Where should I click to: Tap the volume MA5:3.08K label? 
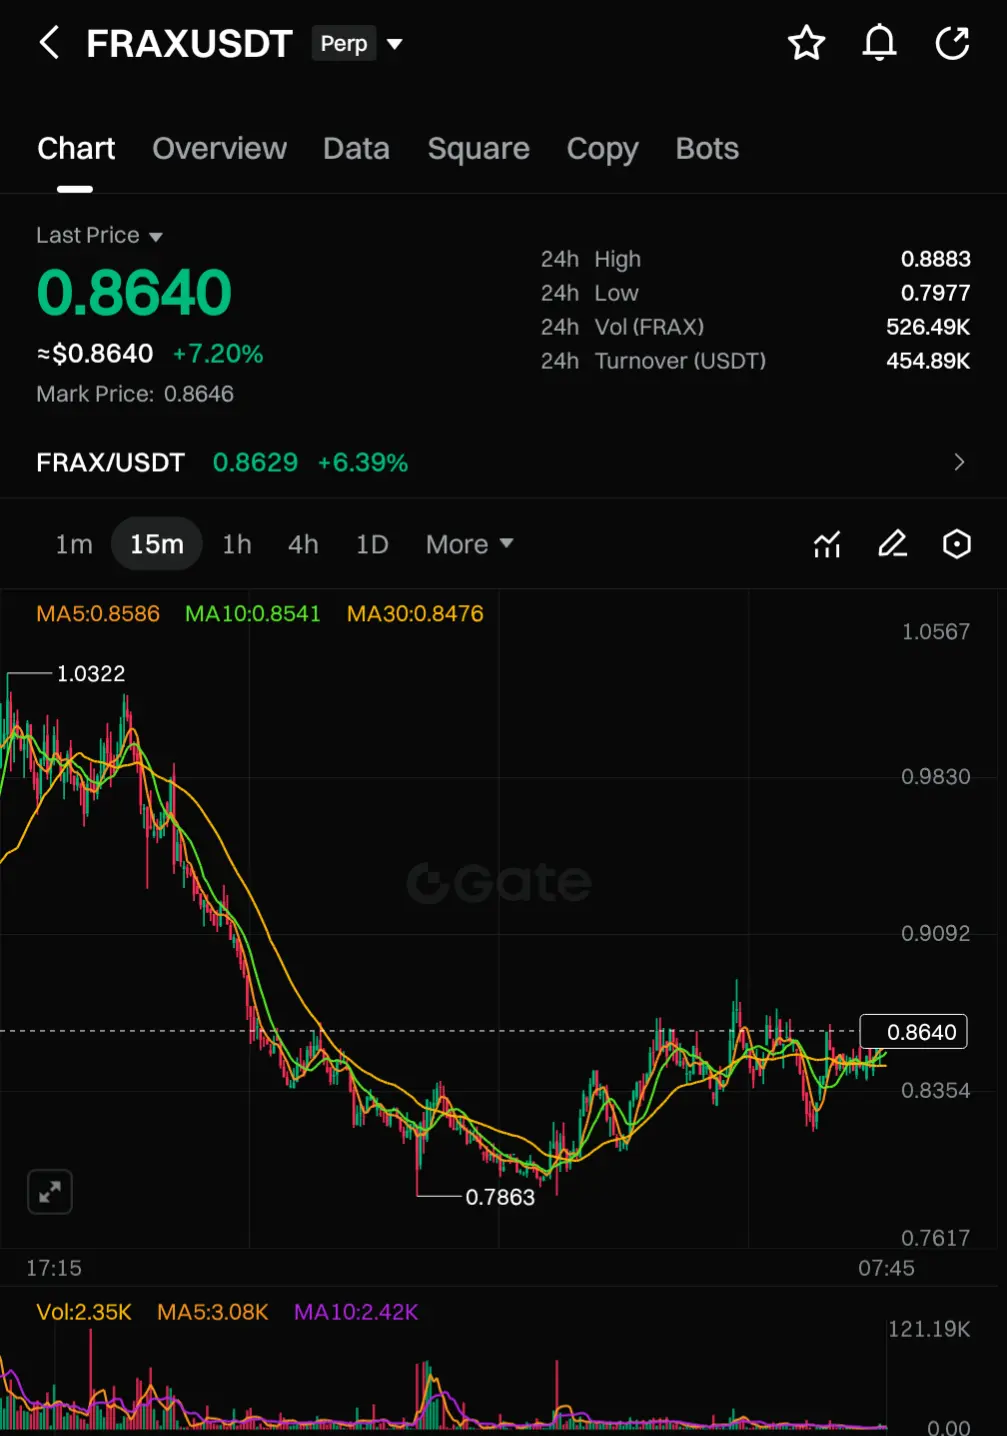pyautogui.click(x=213, y=1312)
